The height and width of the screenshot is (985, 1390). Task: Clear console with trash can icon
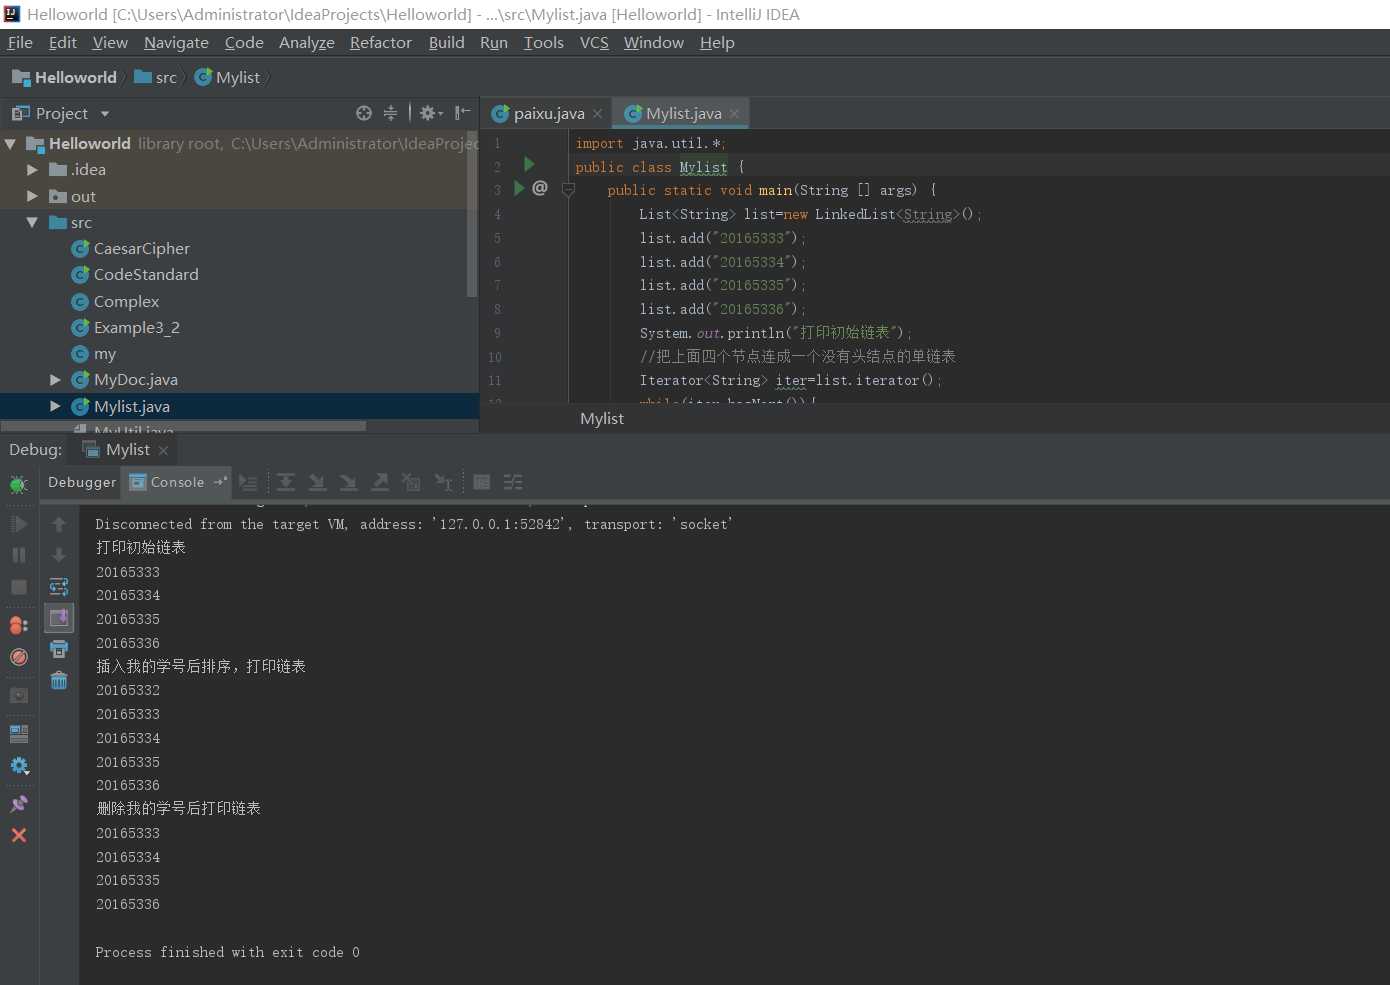coord(59,681)
